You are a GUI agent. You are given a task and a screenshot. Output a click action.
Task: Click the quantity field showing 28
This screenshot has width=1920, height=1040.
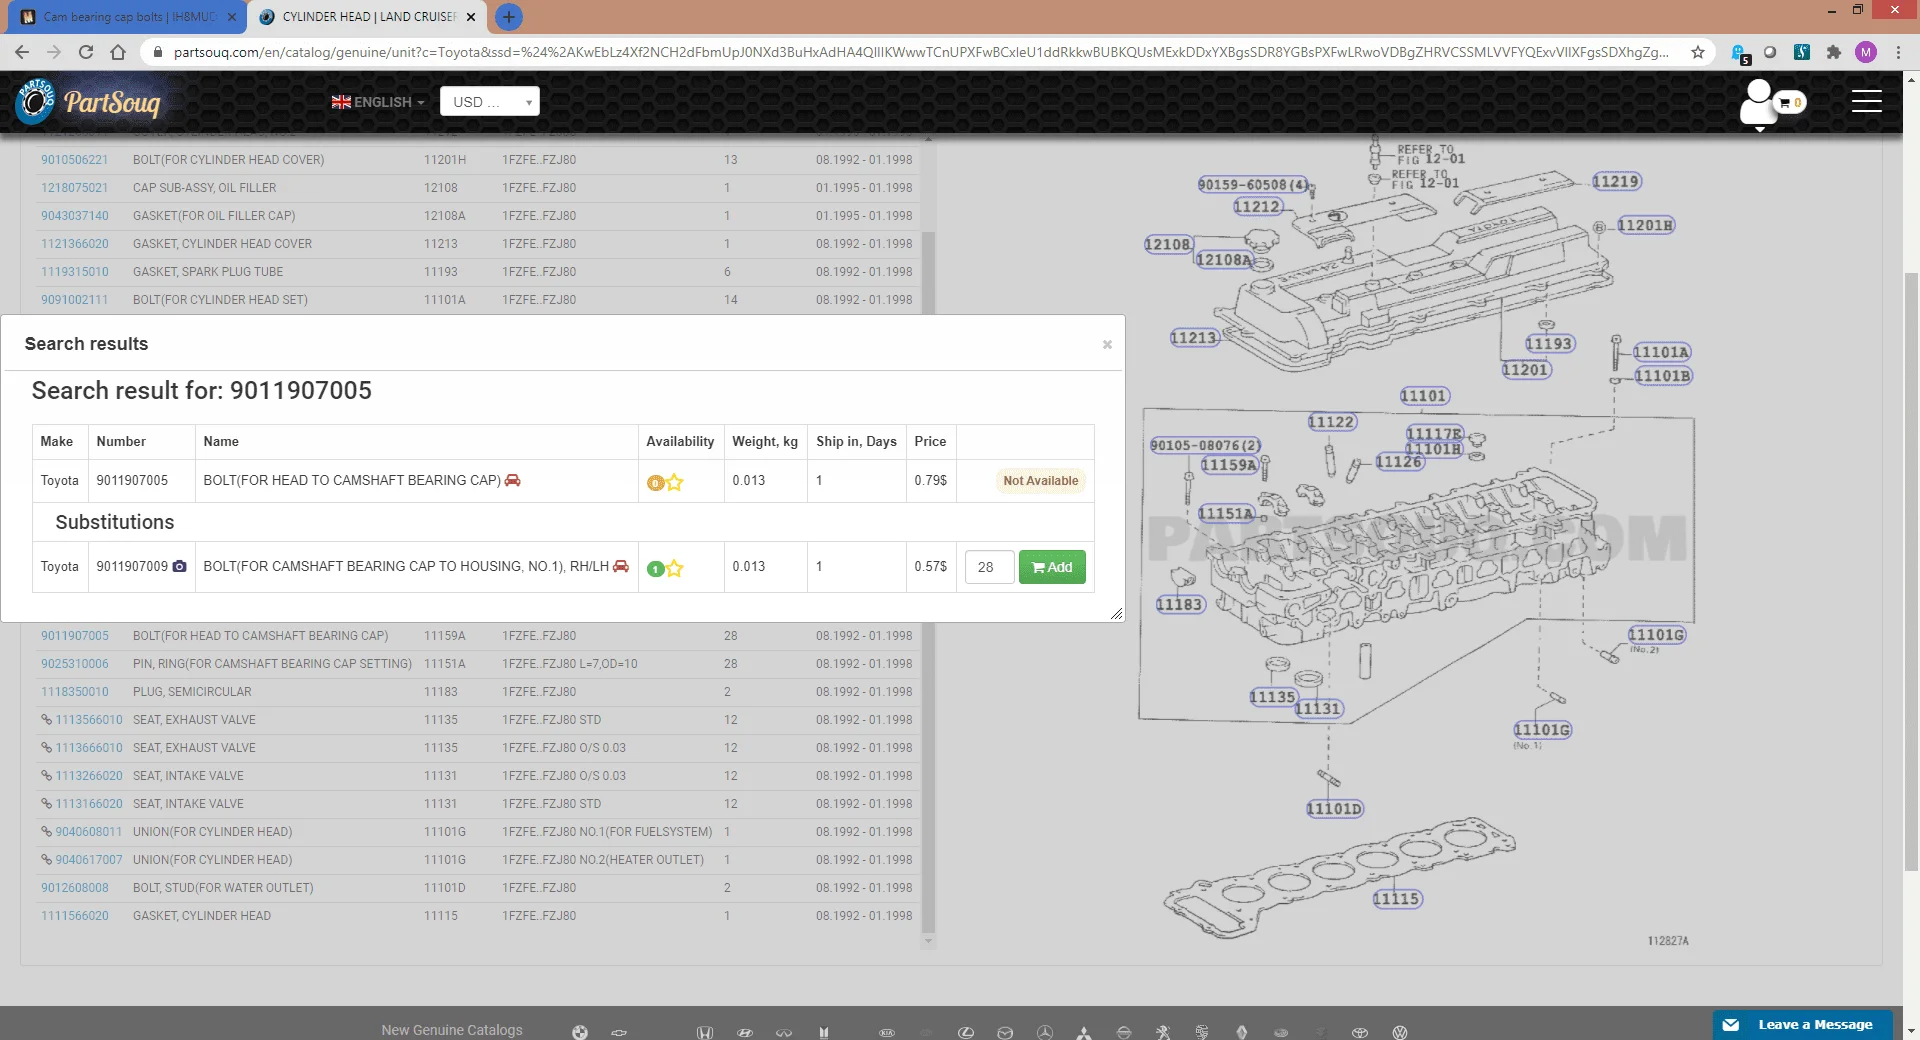coord(989,567)
